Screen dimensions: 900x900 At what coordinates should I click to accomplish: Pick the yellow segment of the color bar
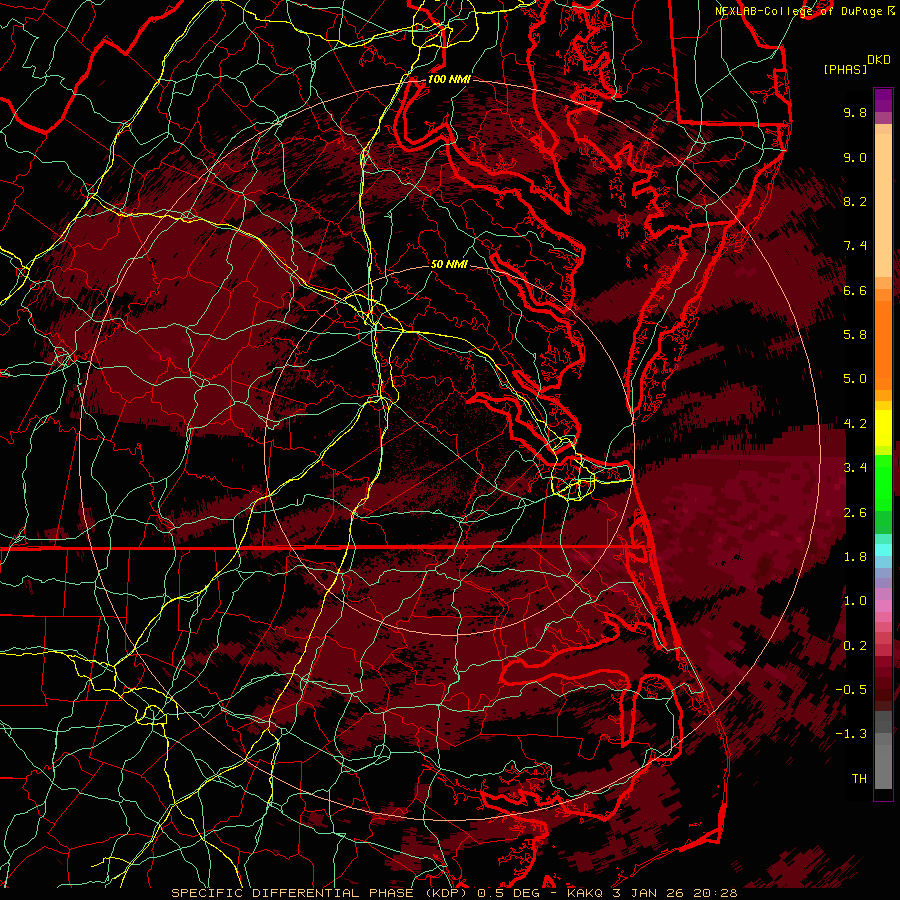pos(883,428)
